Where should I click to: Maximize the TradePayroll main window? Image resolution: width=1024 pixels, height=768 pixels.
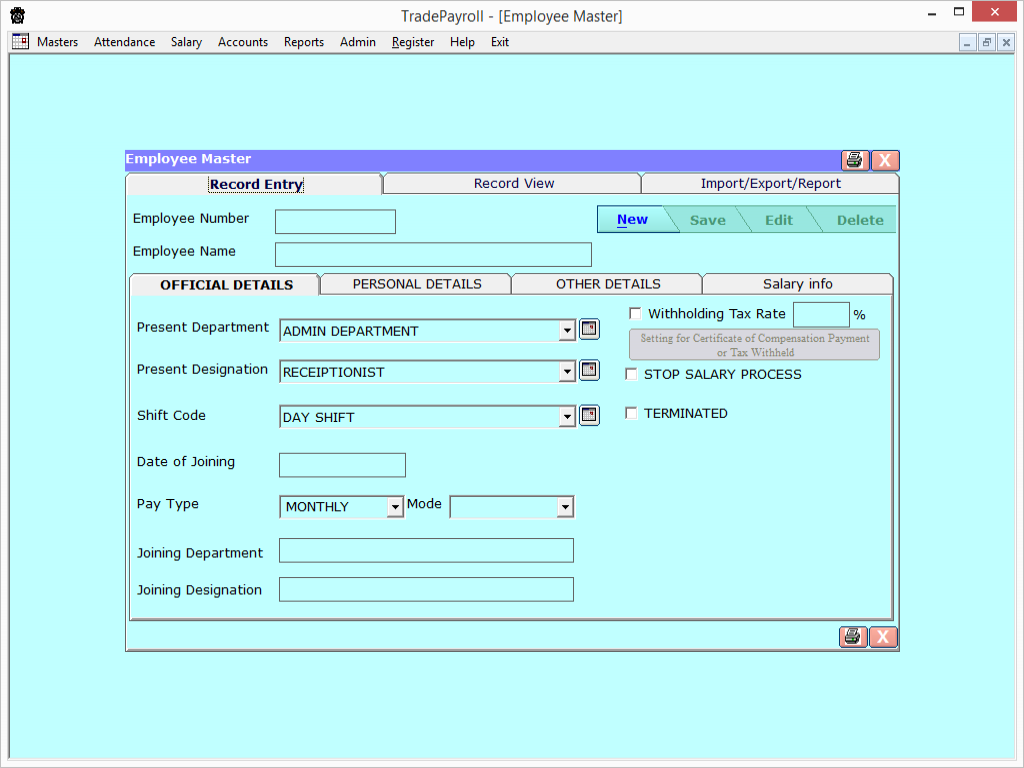(959, 12)
